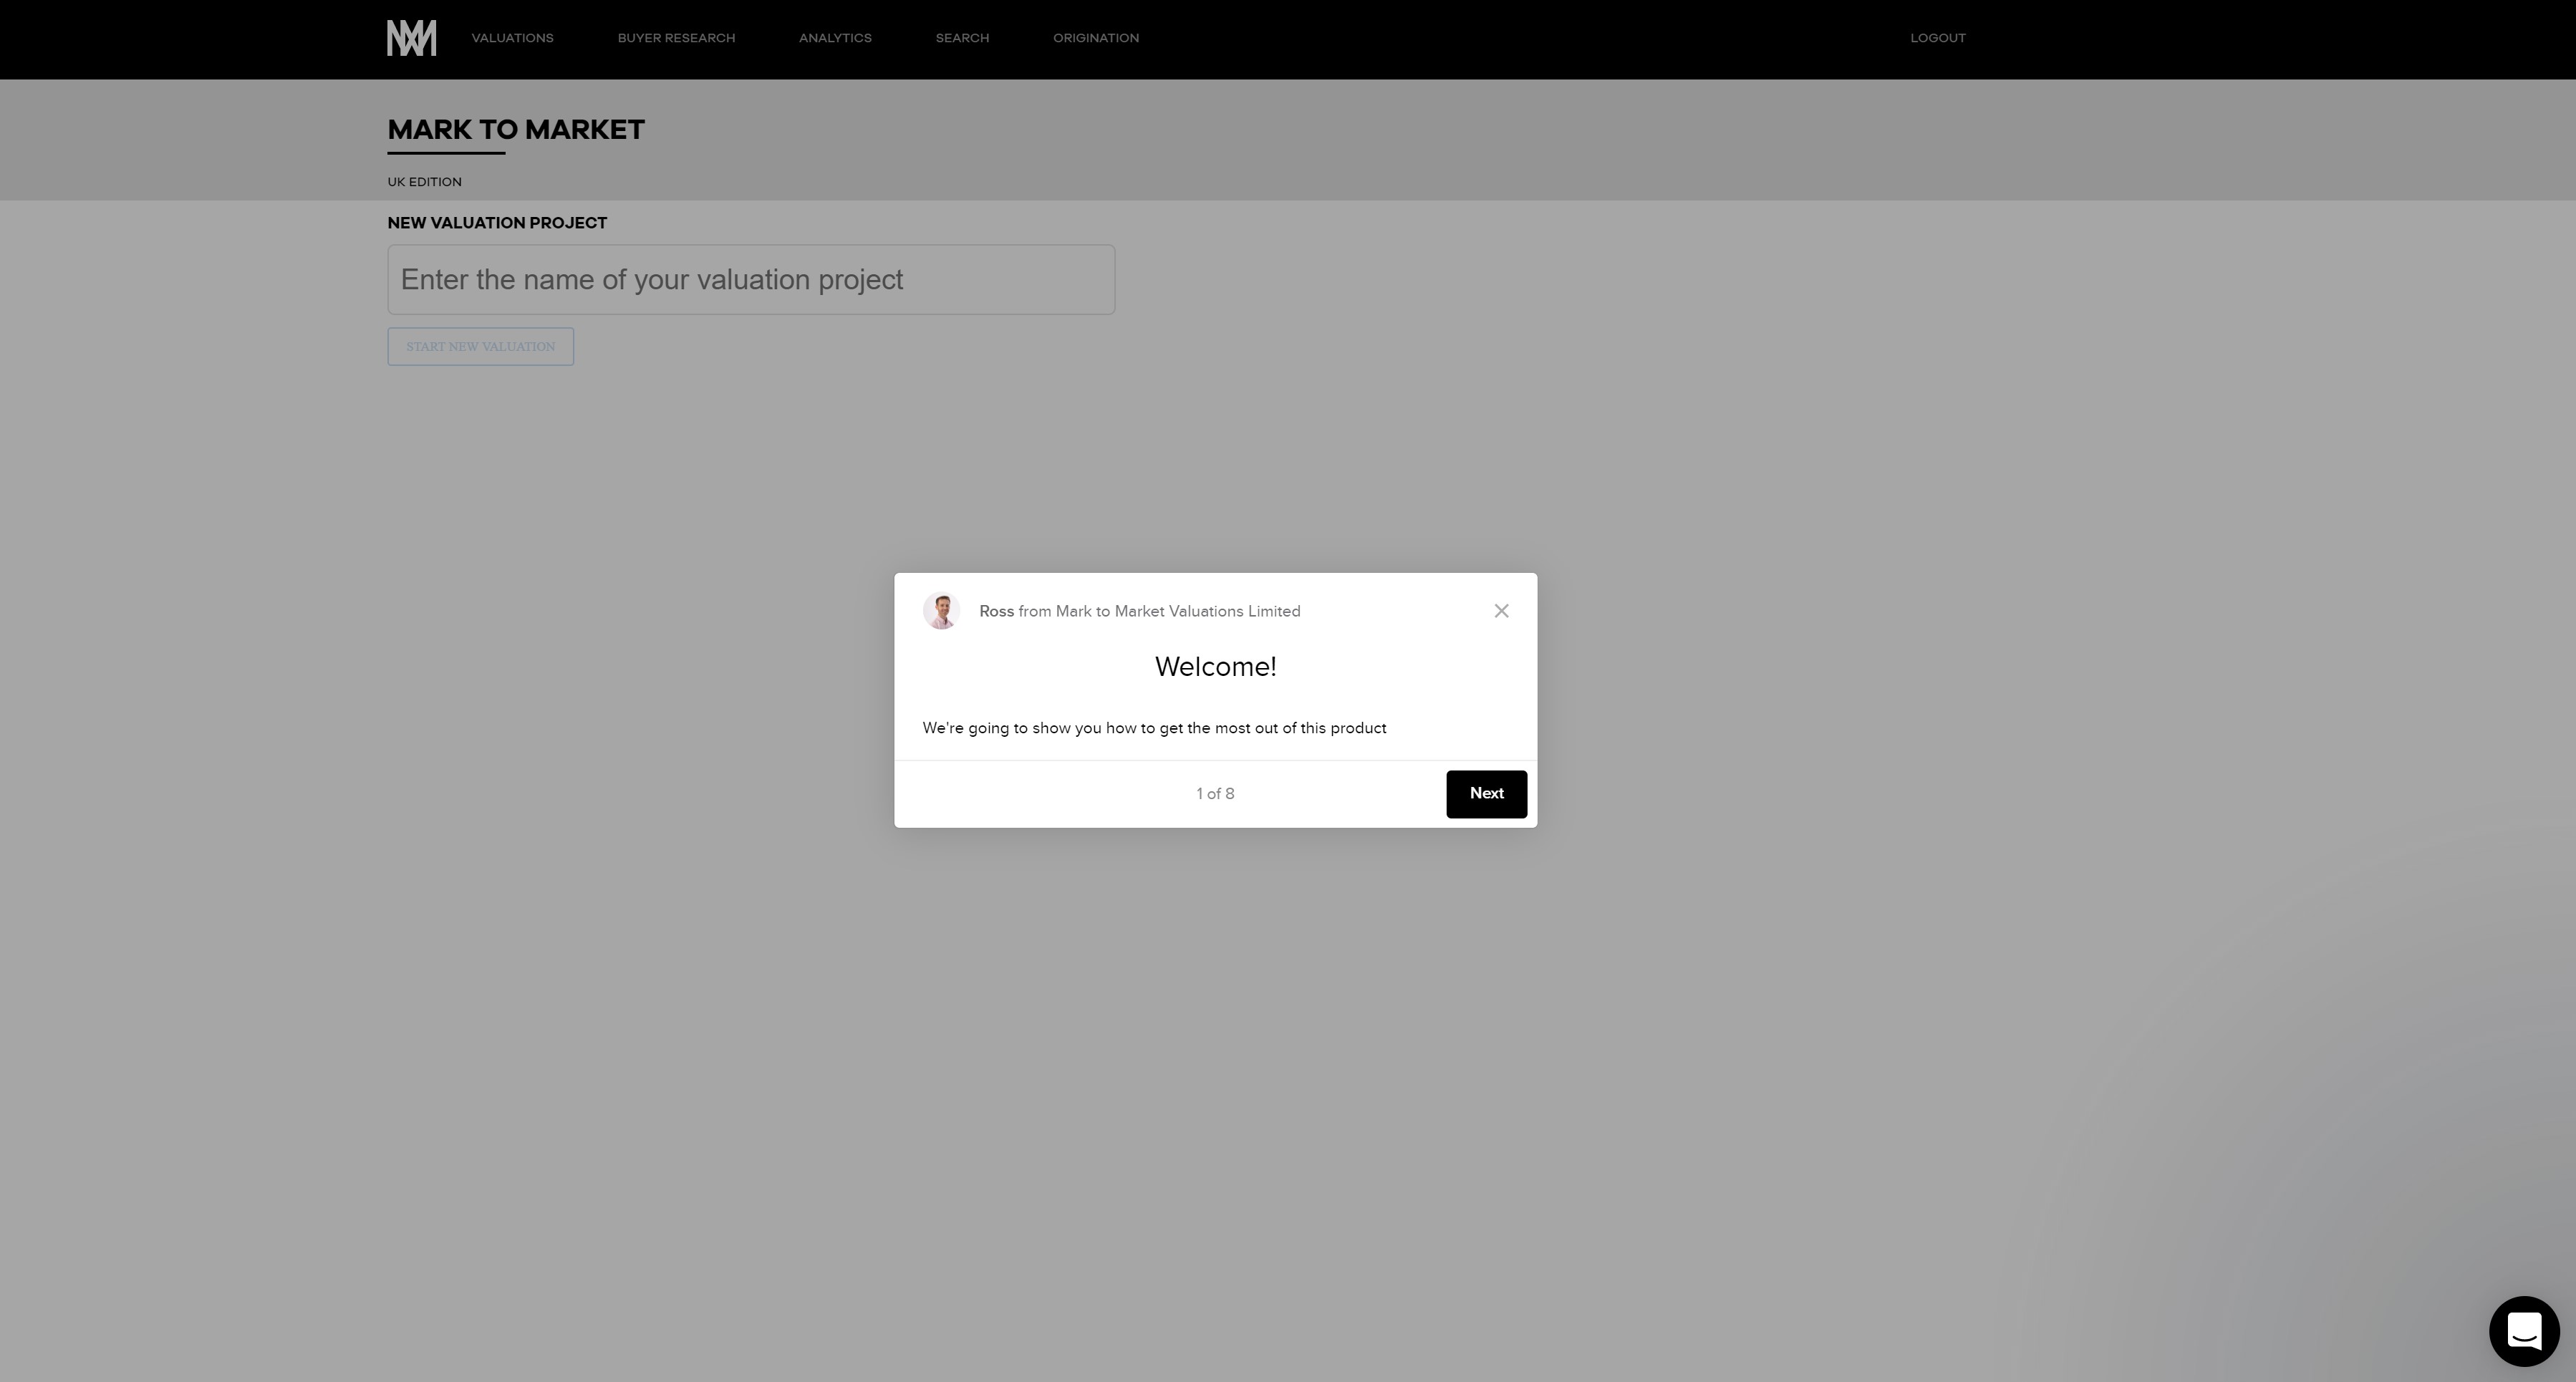Click the Logout link

(1937, 38)
